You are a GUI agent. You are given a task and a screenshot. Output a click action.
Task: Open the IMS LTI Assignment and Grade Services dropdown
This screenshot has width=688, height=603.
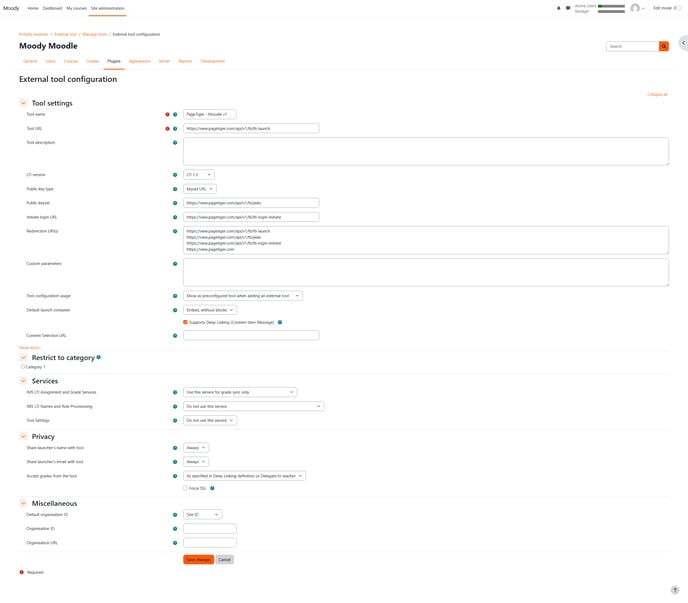click(x=240, y=392)
